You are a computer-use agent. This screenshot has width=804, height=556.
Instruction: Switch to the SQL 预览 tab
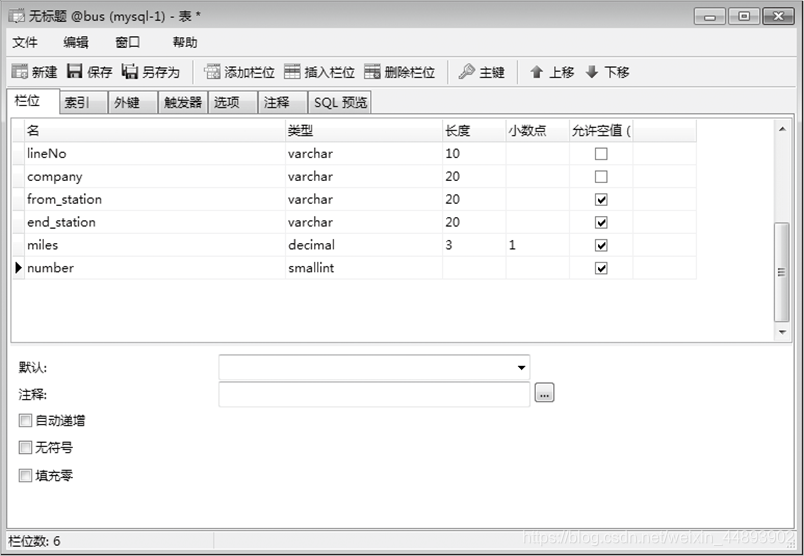[x=339, y=103]
